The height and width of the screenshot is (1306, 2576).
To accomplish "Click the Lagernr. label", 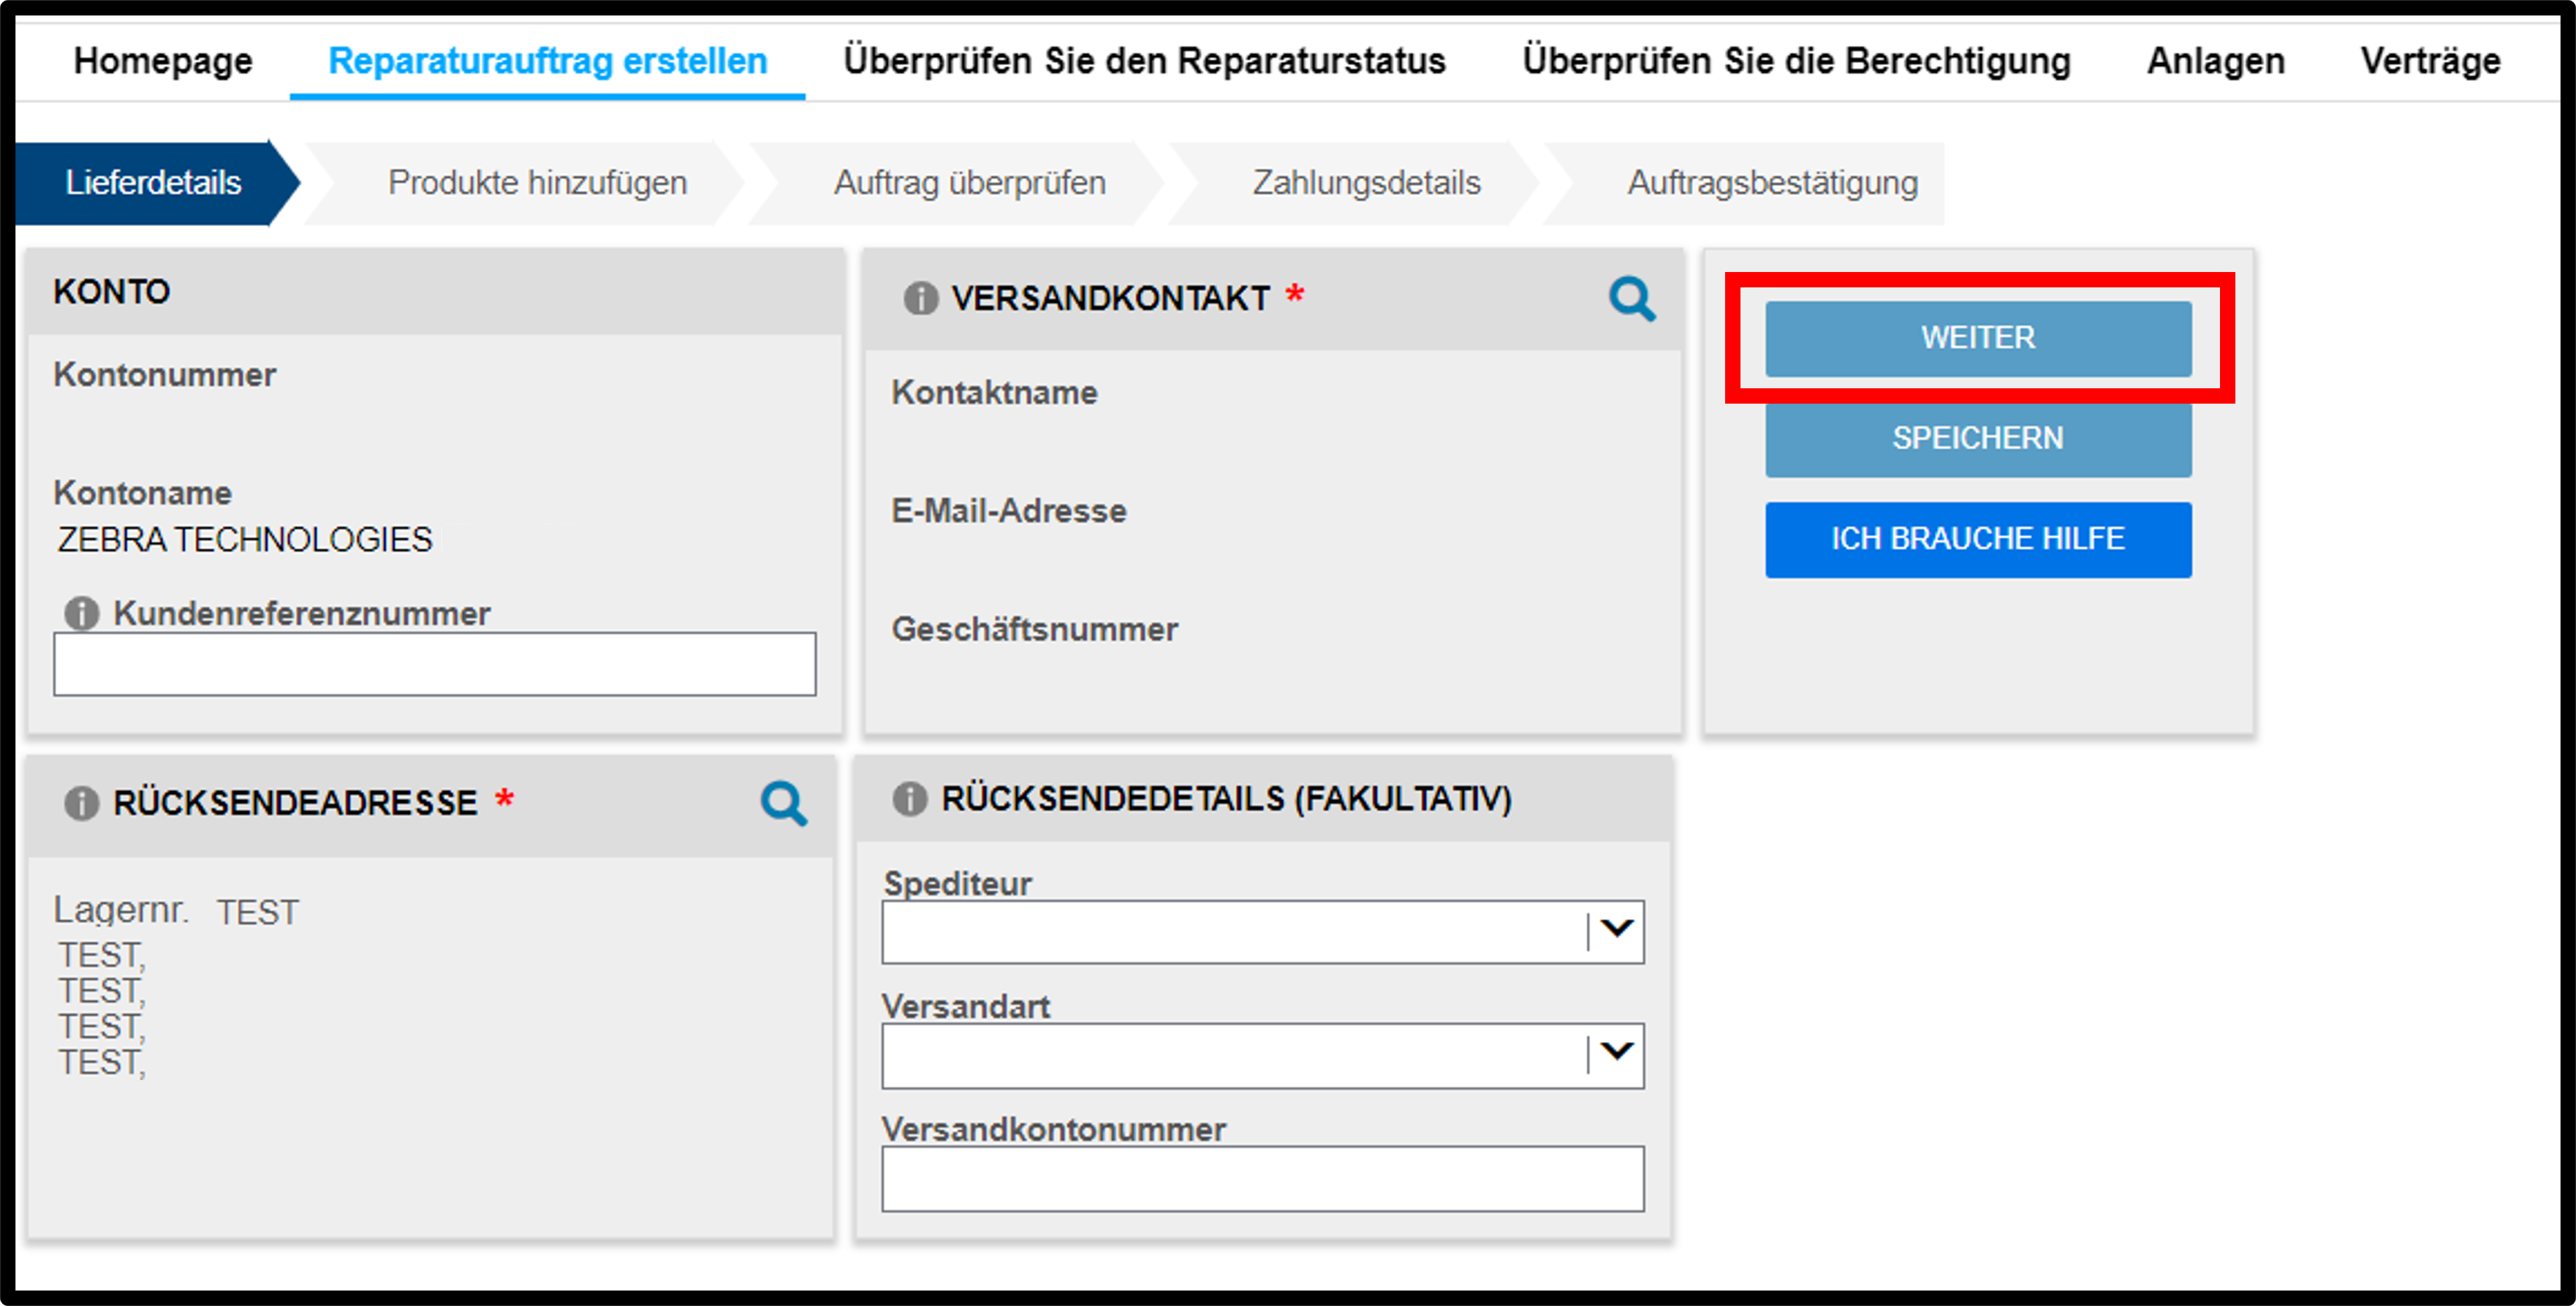I will 121,910.
